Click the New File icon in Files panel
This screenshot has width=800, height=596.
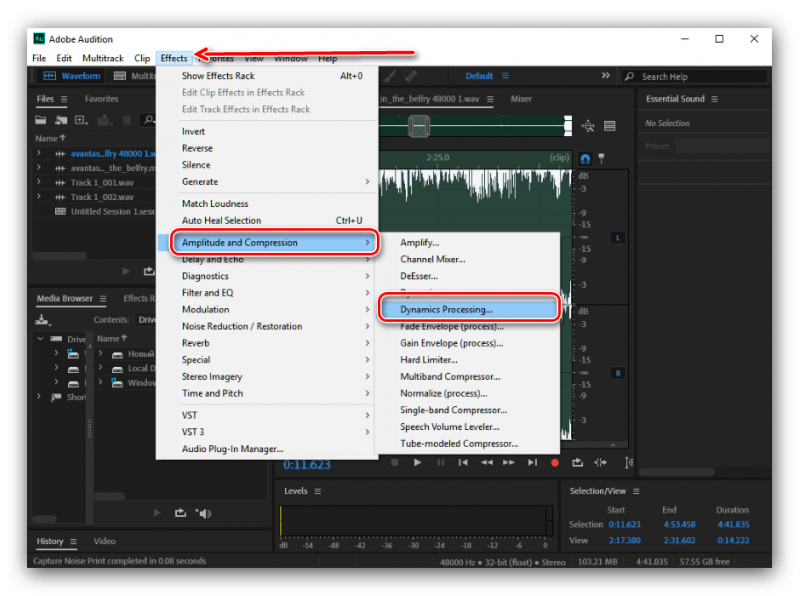tap(82, 120)
